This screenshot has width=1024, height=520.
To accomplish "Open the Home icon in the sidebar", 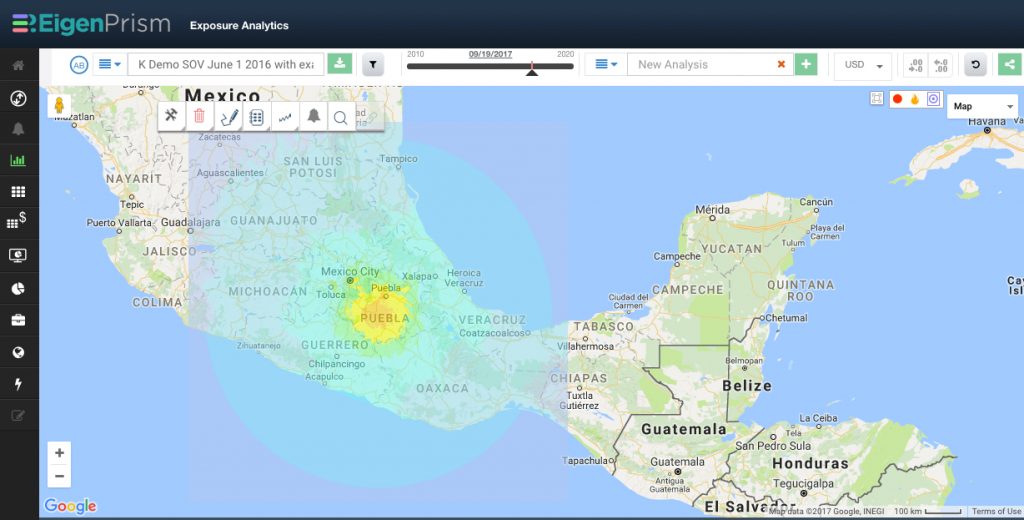I will (18, 65).
